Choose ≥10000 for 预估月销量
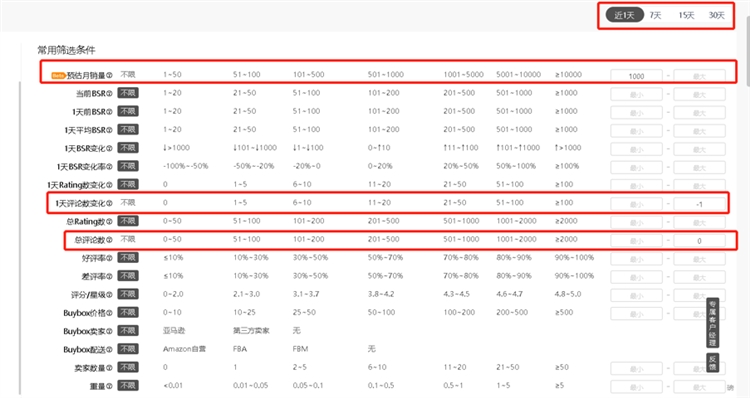Image resolution: width=750 pixels, height=398 pixels. click(x=568, y=75)
